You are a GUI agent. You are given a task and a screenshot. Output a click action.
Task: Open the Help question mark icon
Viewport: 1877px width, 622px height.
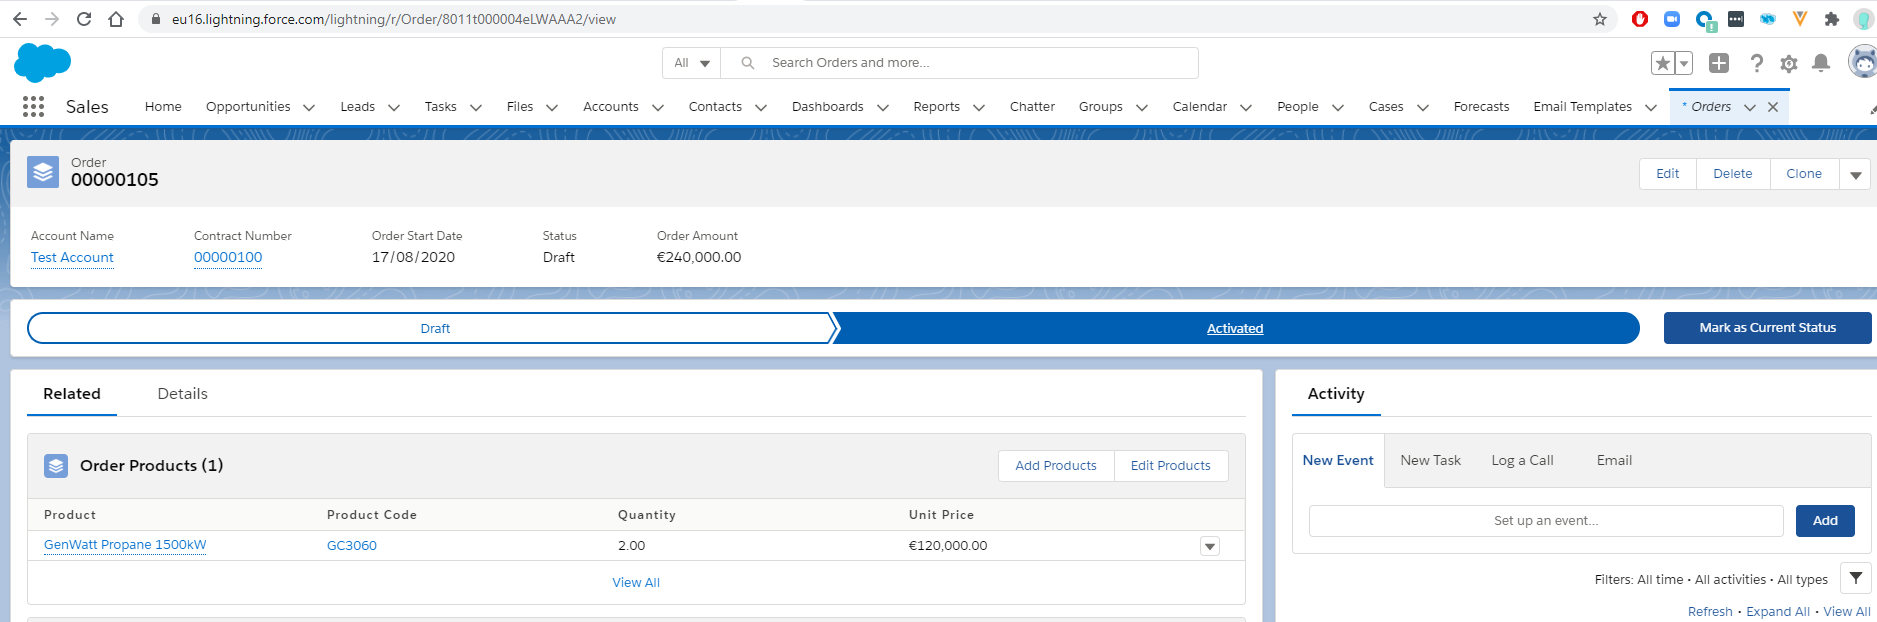[x=1756, y=63]
